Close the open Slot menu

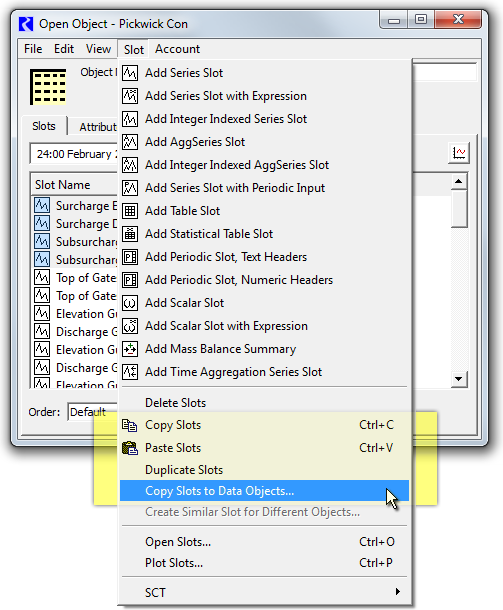point(133,49)
